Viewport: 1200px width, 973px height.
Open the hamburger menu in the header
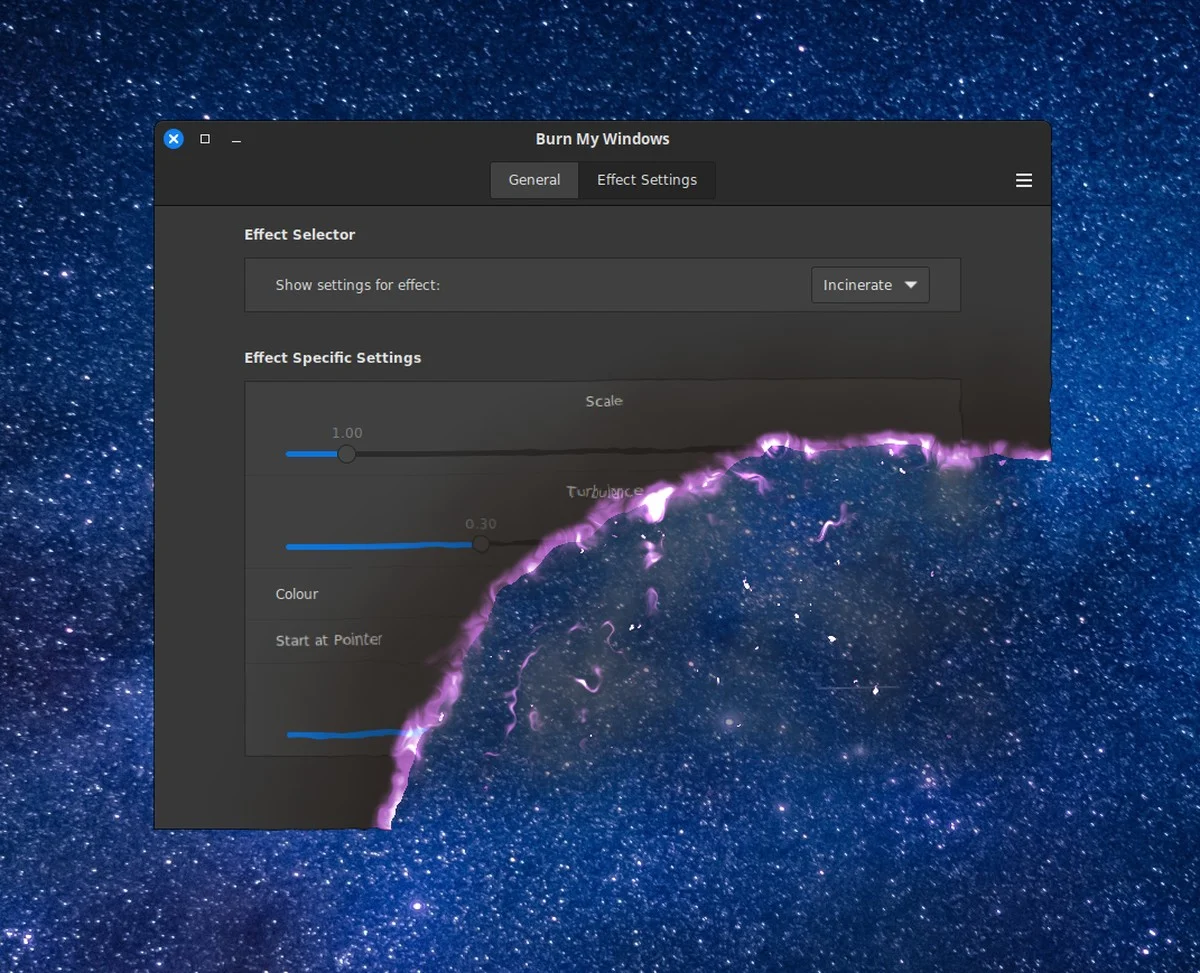tap(1023, 180)
